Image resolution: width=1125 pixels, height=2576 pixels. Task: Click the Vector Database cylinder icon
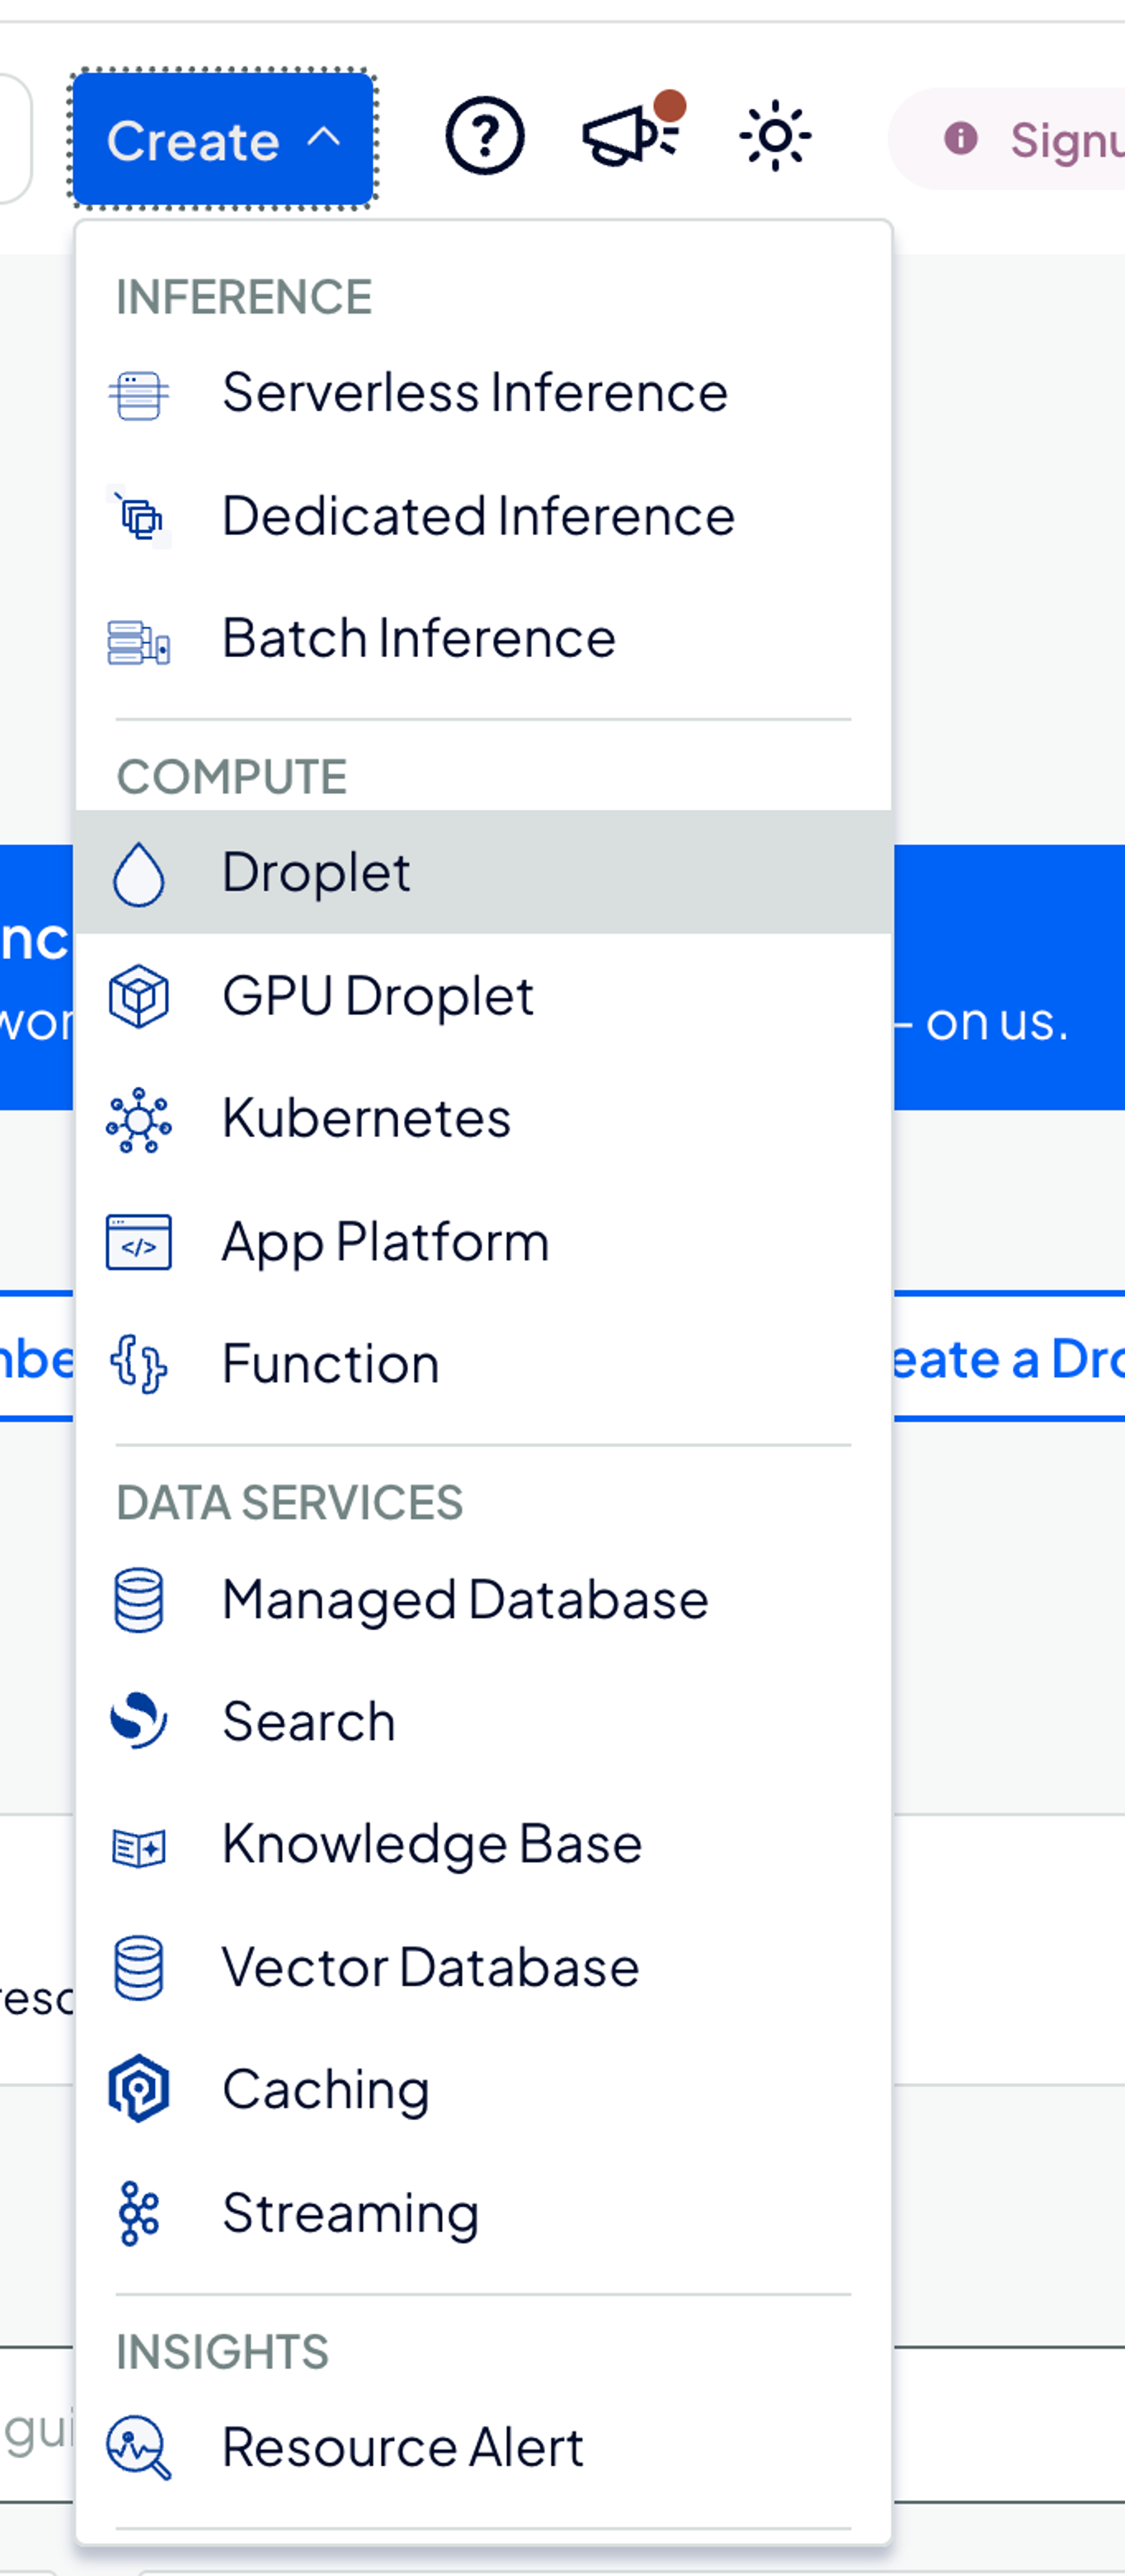point(139,1968)
